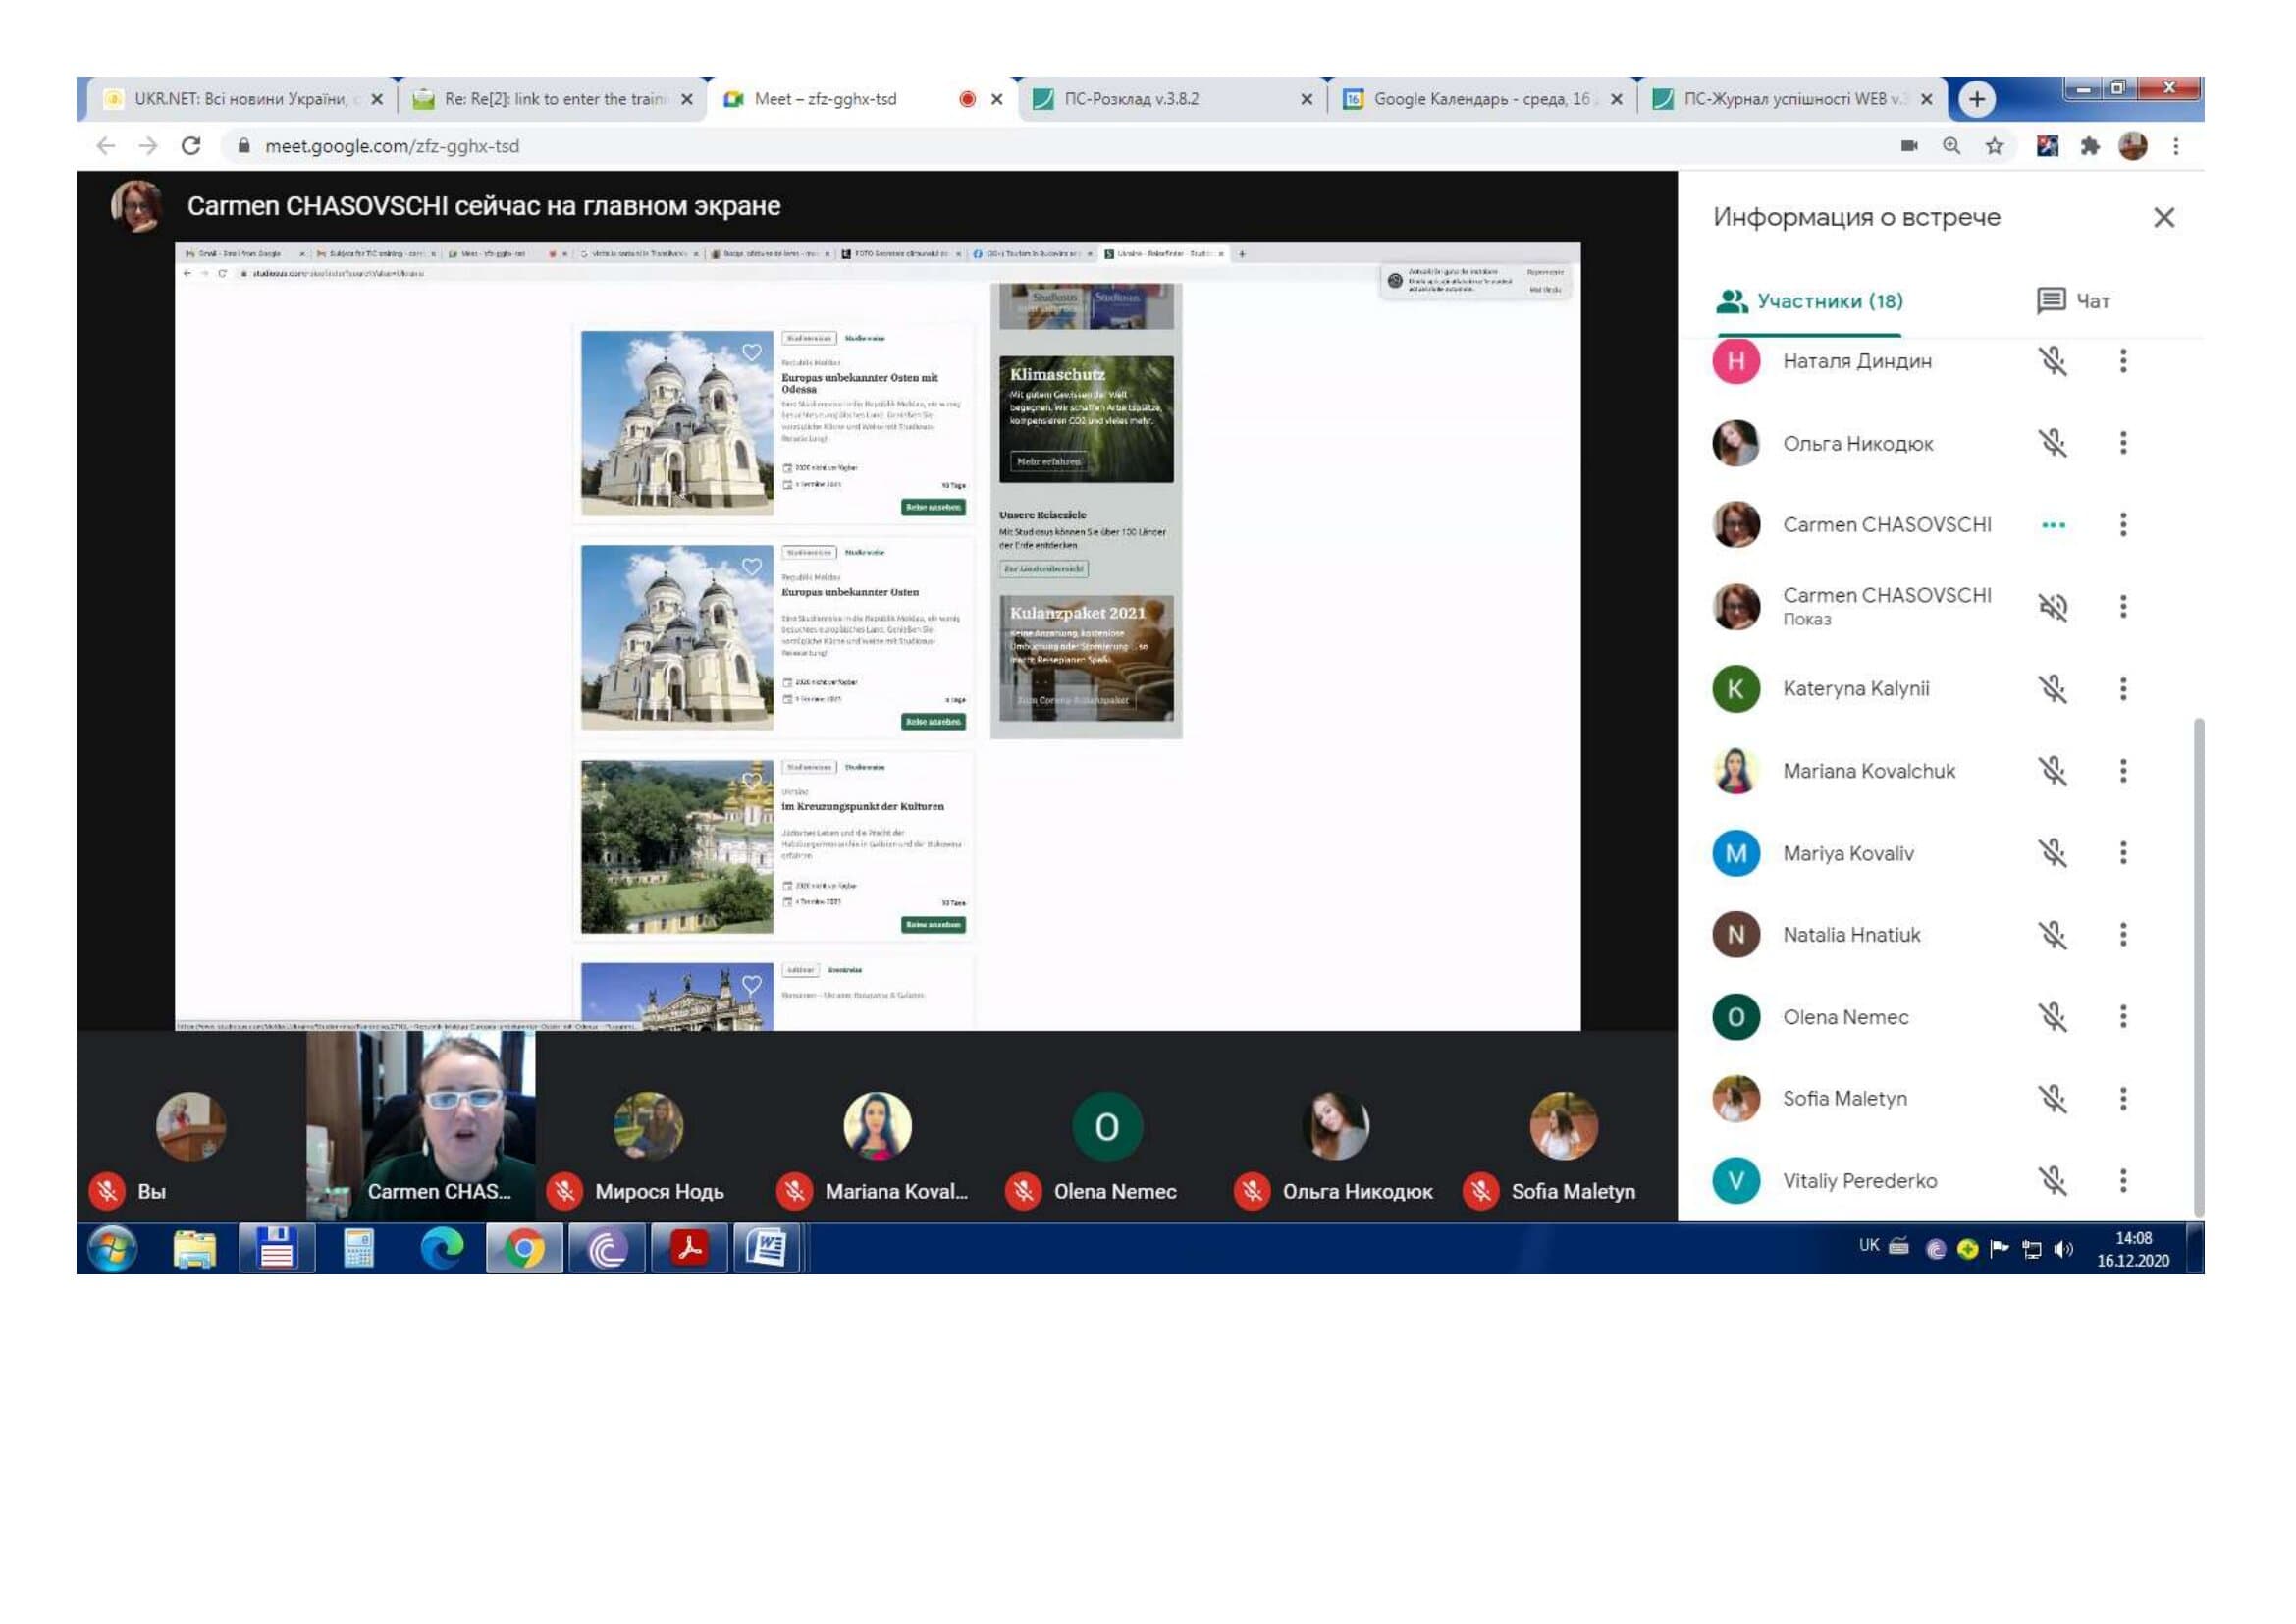Close the meeting information side panel
This screenshot has width=2296, height=1624.
[2163, 217]
